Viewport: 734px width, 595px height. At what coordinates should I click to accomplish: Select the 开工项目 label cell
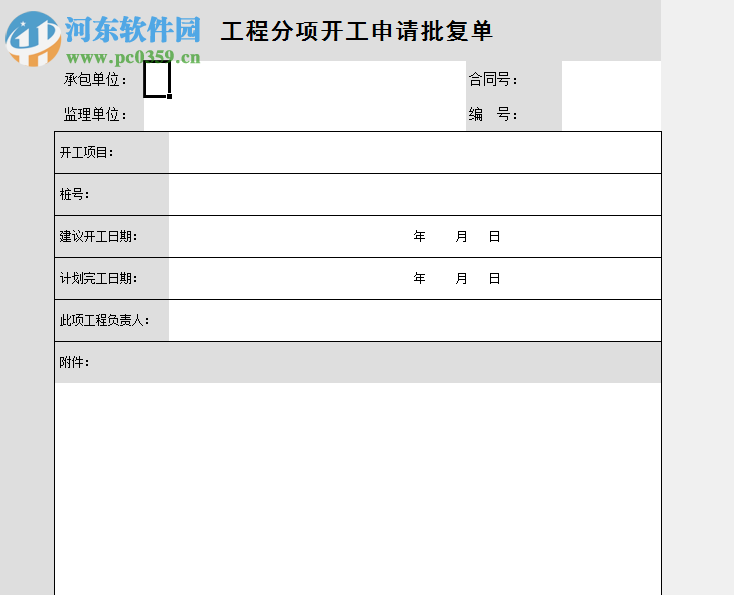pyautogui.click(x=112, y=153)
